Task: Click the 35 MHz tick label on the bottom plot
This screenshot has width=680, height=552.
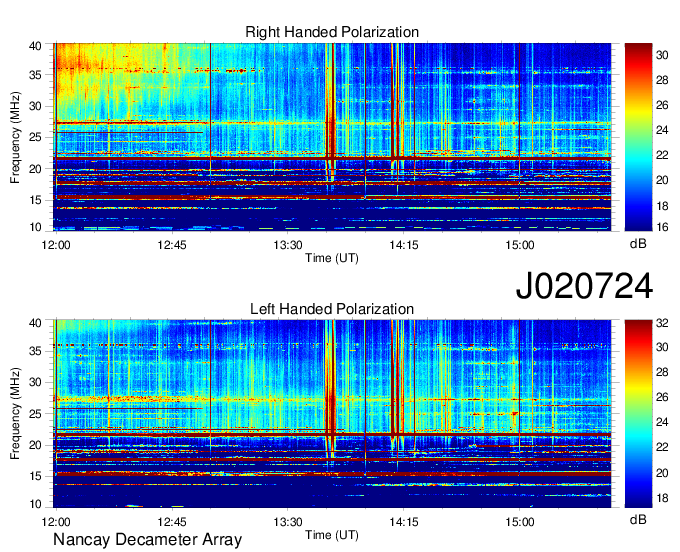Action: click(x=35, y=350)
